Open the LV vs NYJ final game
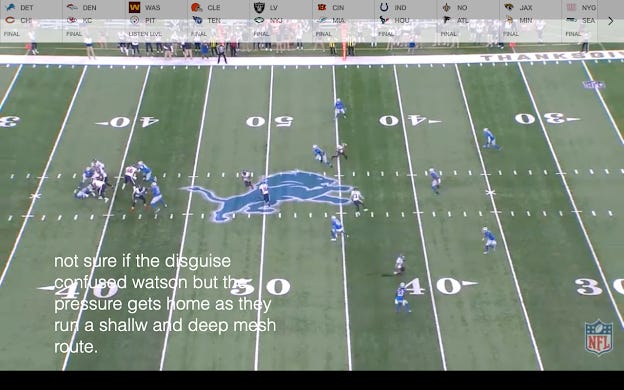 tap(281, 21)
